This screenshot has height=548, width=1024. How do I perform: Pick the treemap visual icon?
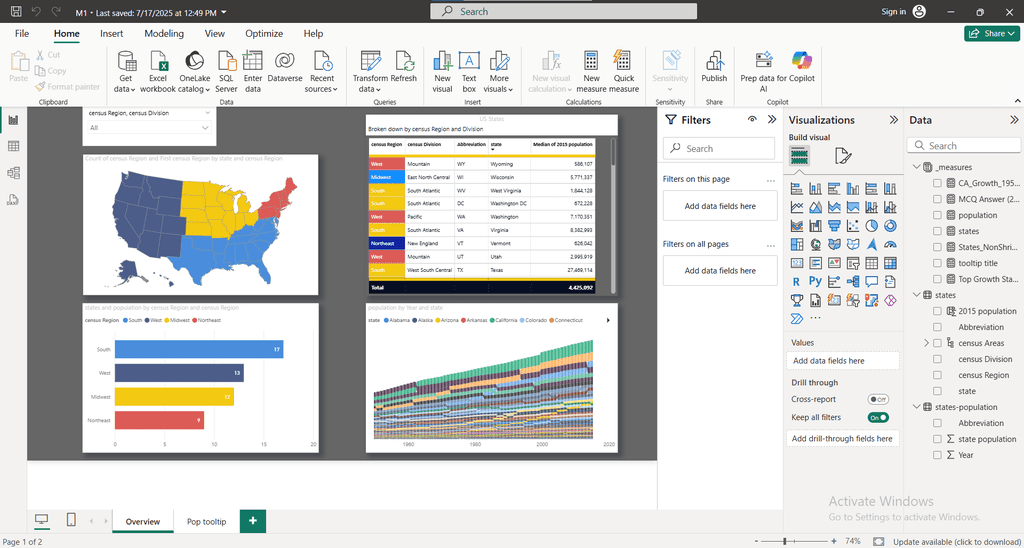(x=797, y=244)
